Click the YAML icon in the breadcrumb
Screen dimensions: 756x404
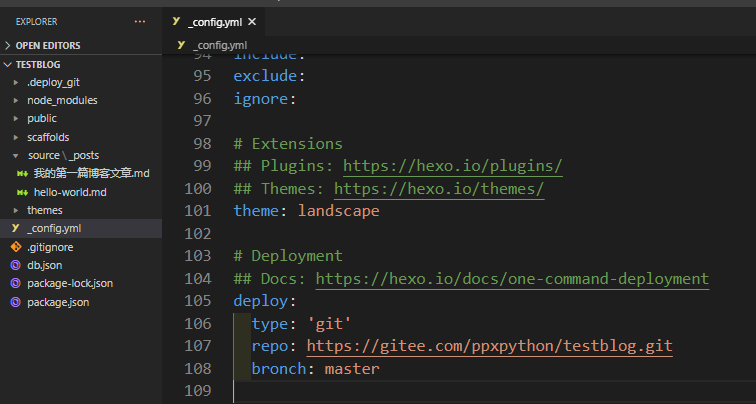pos(181,45)
